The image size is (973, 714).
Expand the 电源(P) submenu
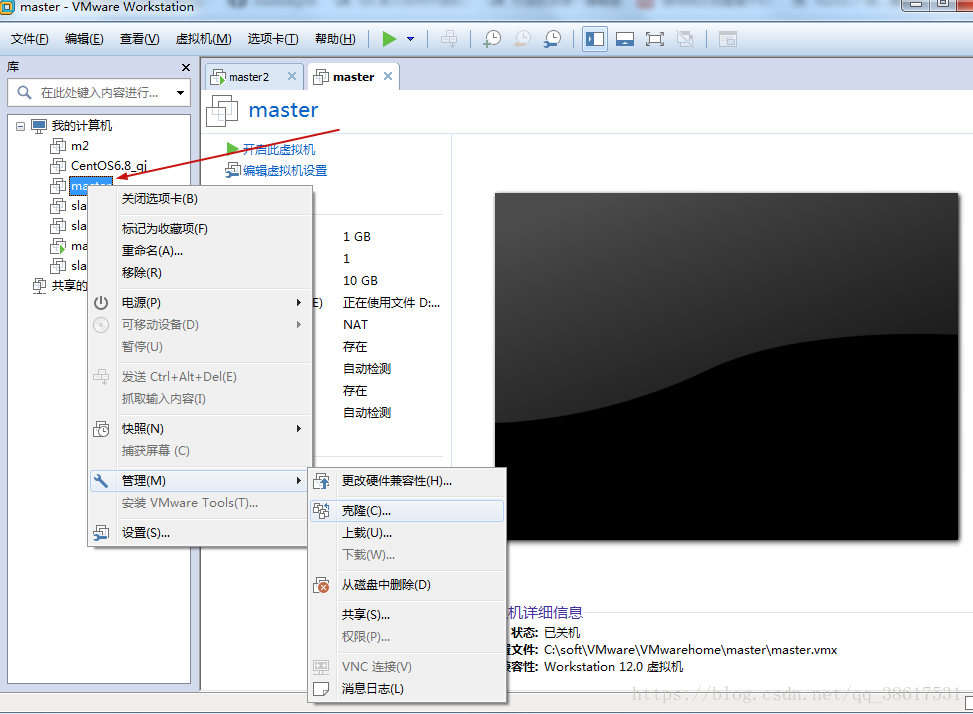199,303
